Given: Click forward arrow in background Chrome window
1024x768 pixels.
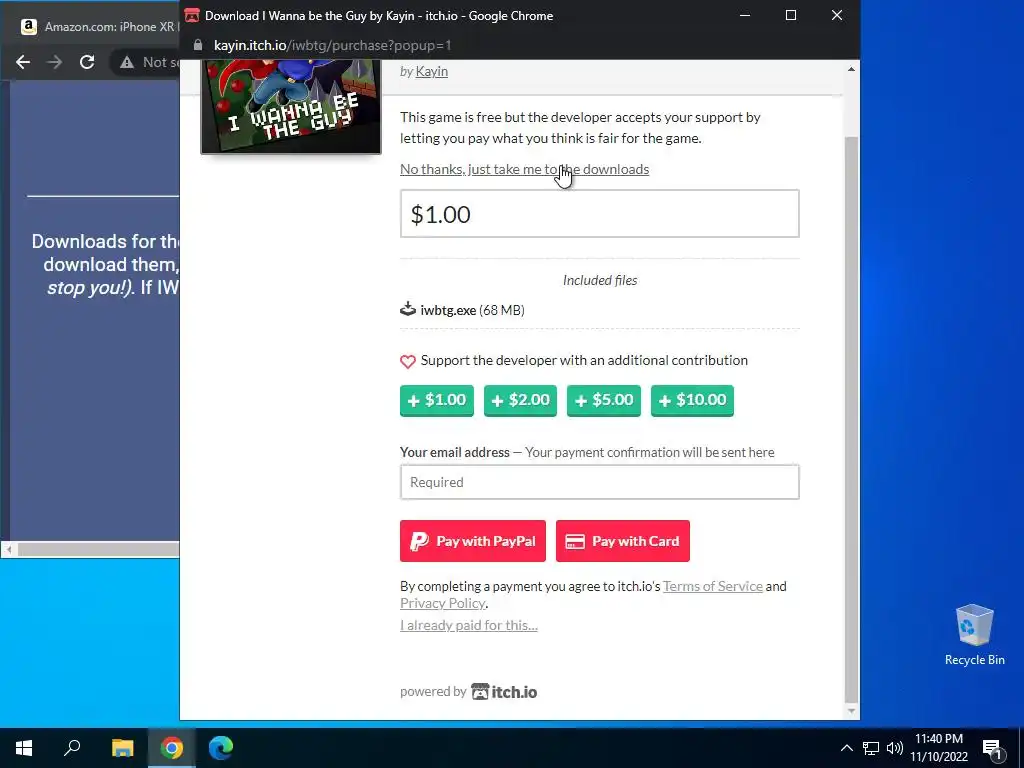Looking at the screenshot, I should (55, 62).
